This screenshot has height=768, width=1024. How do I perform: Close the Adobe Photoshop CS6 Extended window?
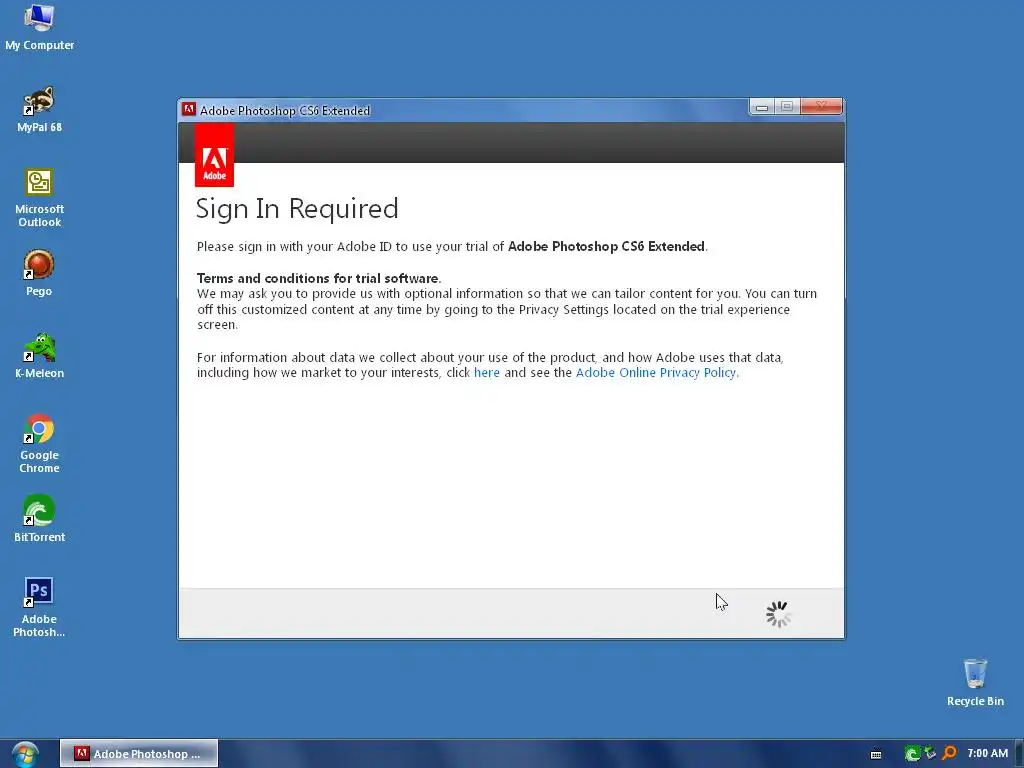click(822, 107)
